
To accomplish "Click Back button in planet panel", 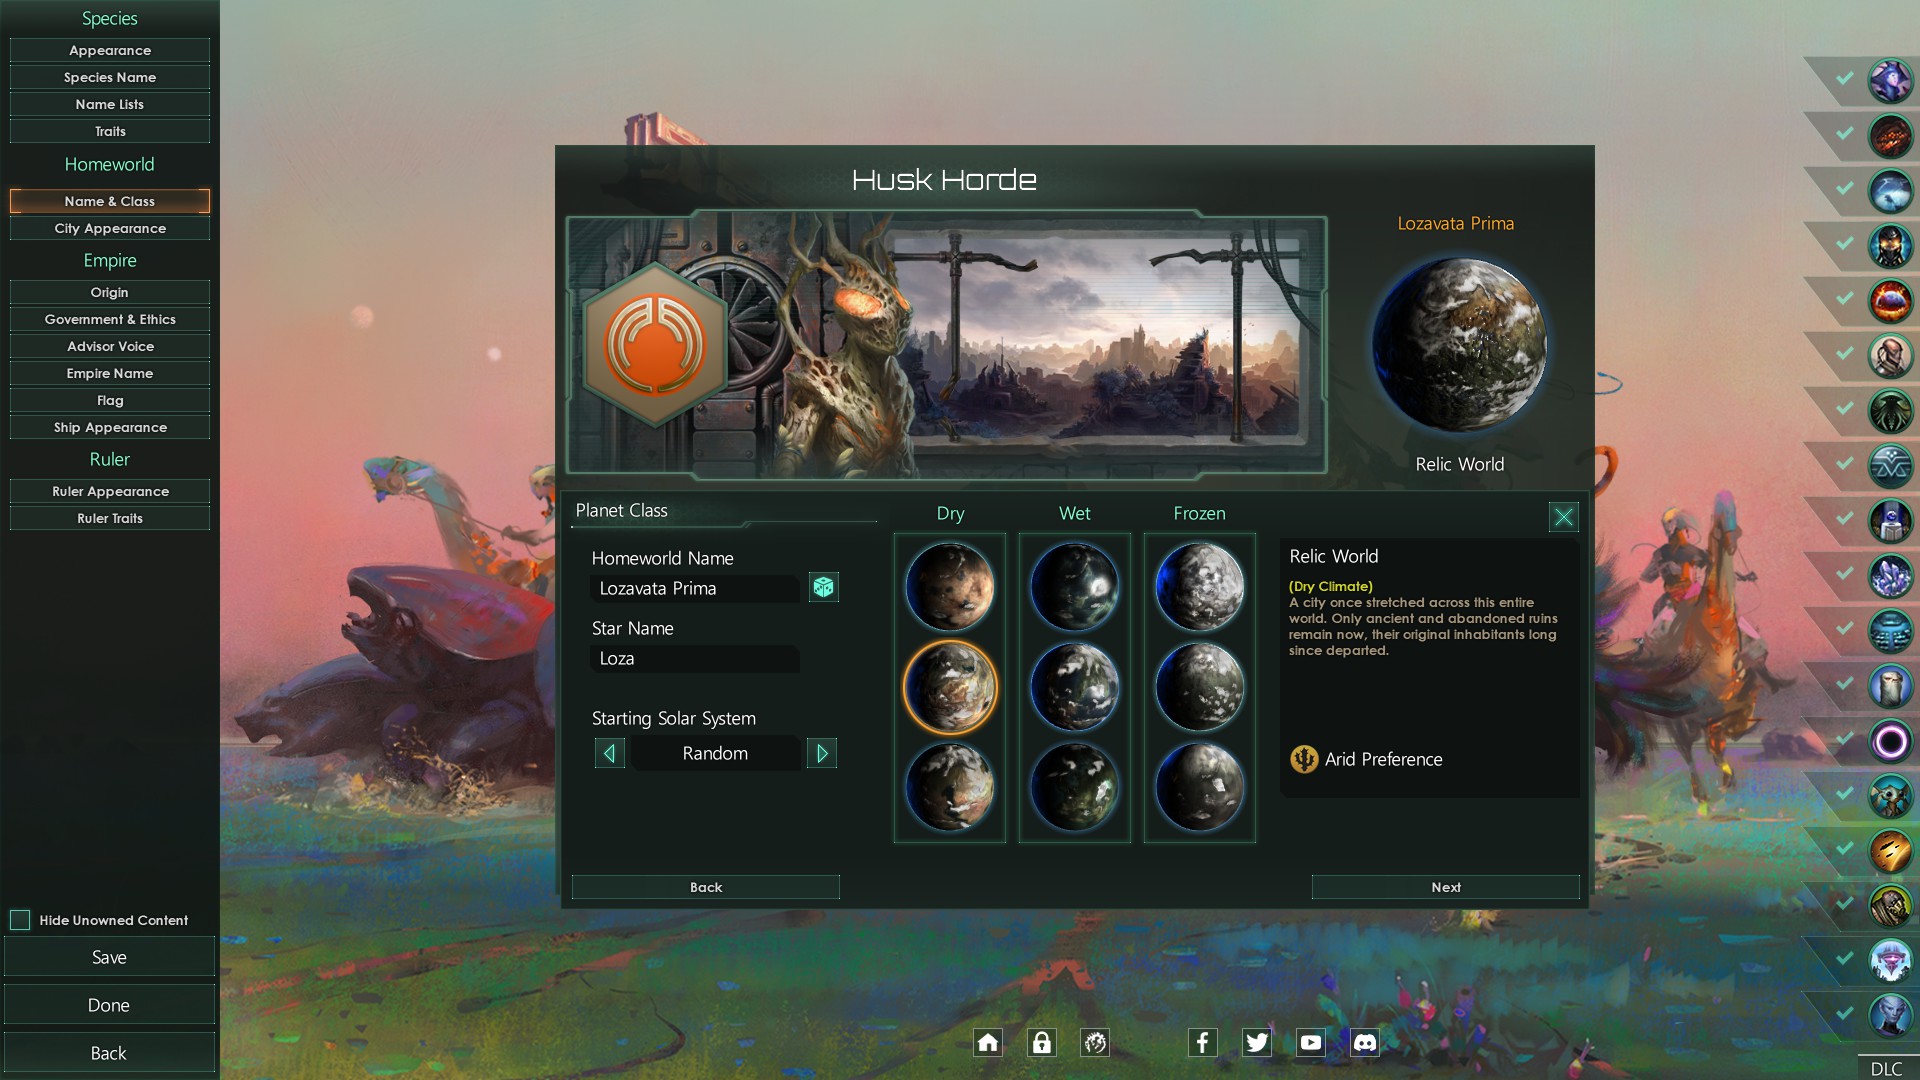I will click(x=706, y=887).
